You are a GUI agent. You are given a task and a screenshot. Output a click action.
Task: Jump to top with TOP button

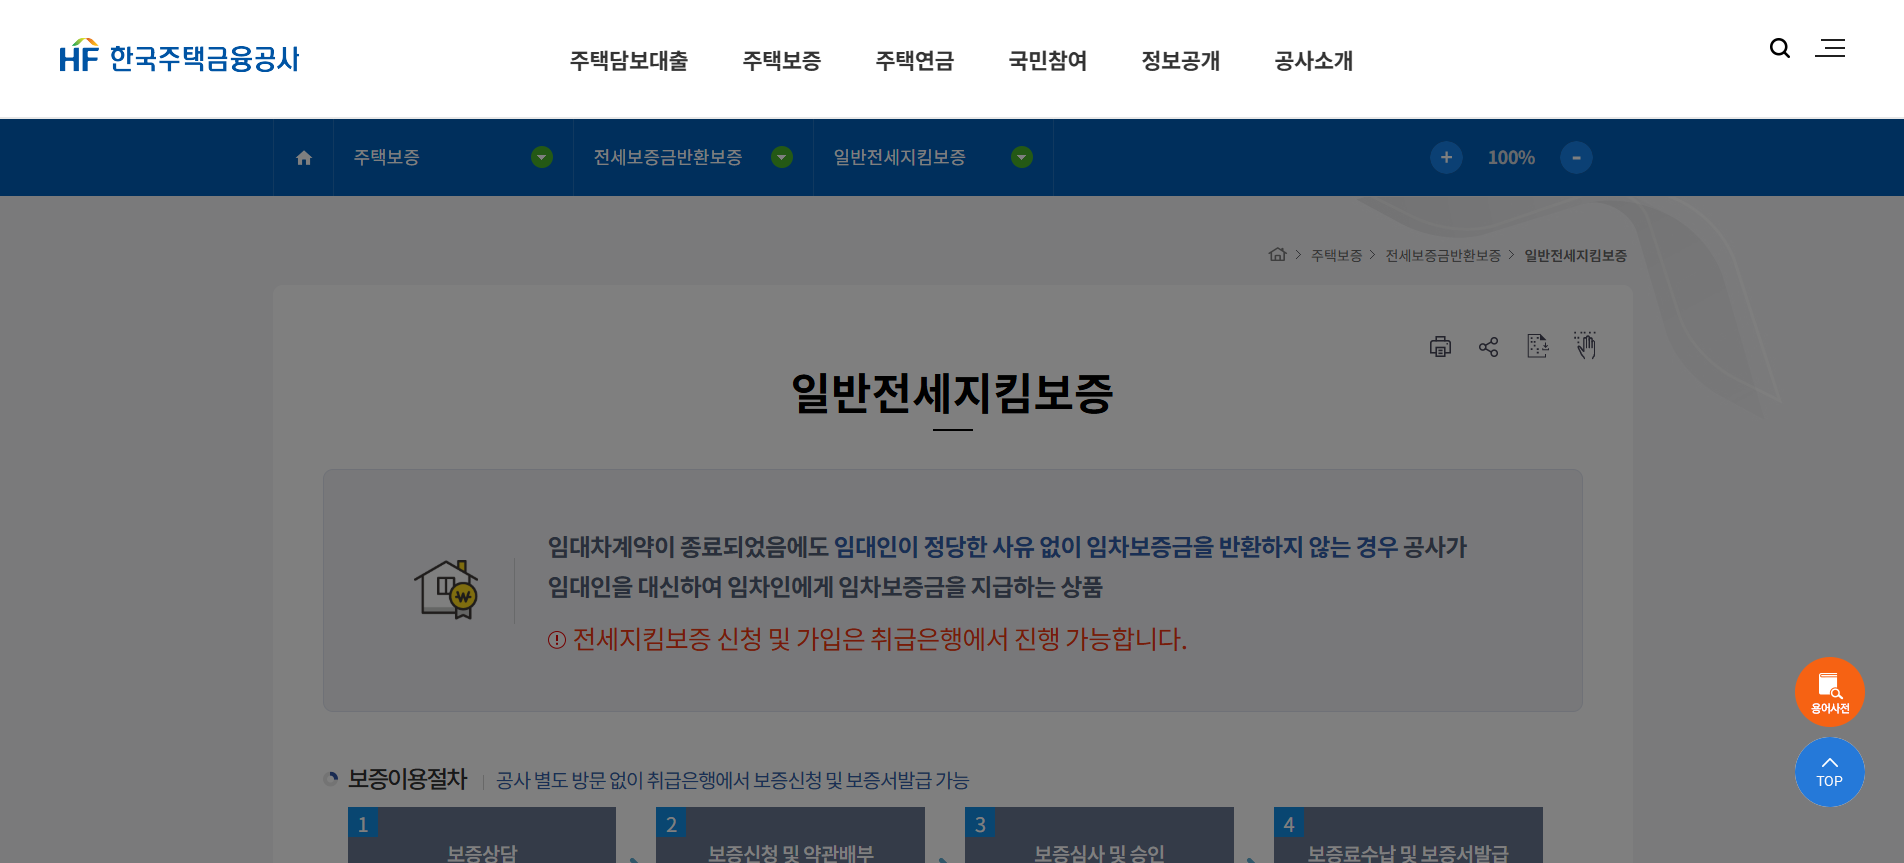pos(1829,772)
